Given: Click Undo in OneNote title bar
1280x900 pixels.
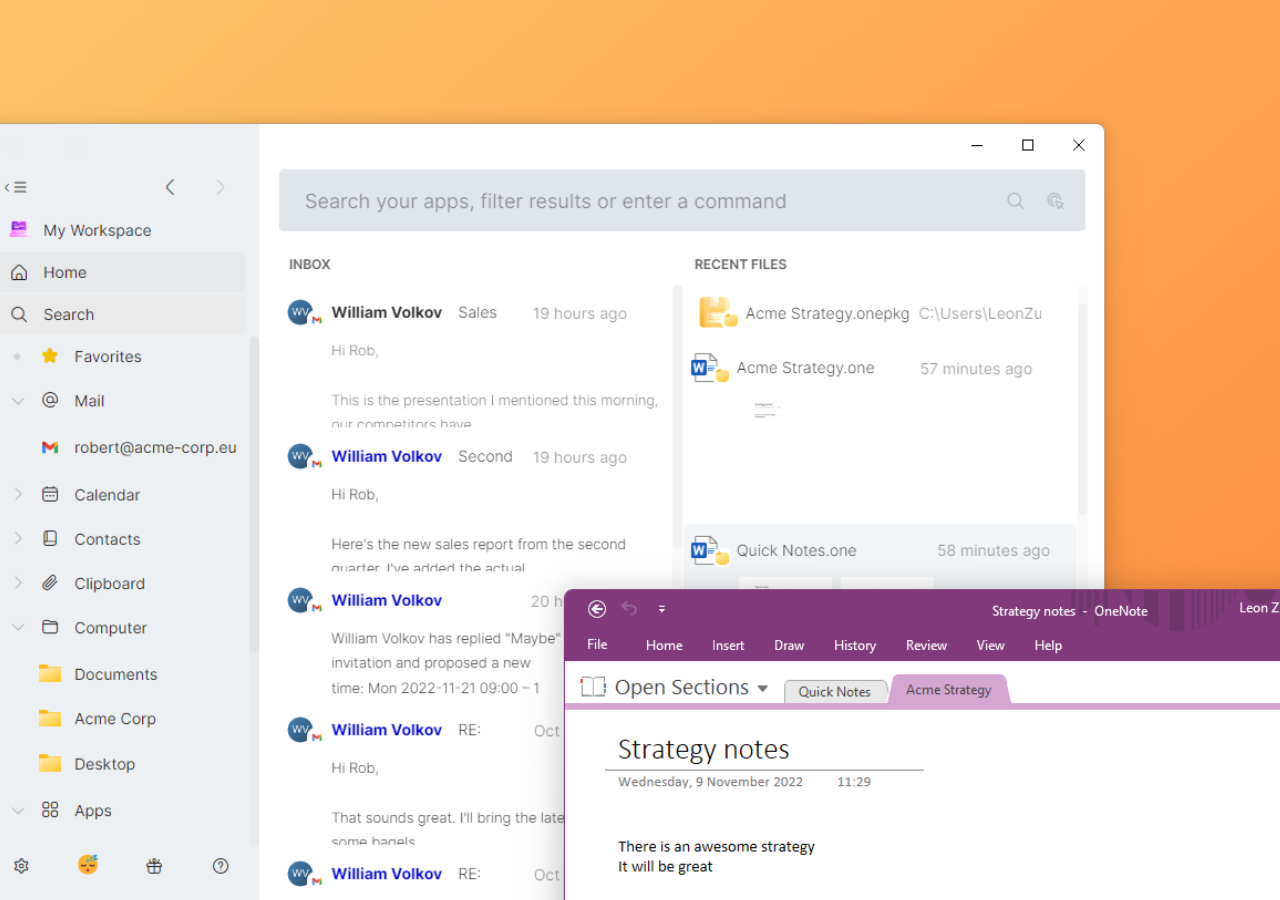Looking at the screenshot, I should pyautogui.click(x=629, y=609).
